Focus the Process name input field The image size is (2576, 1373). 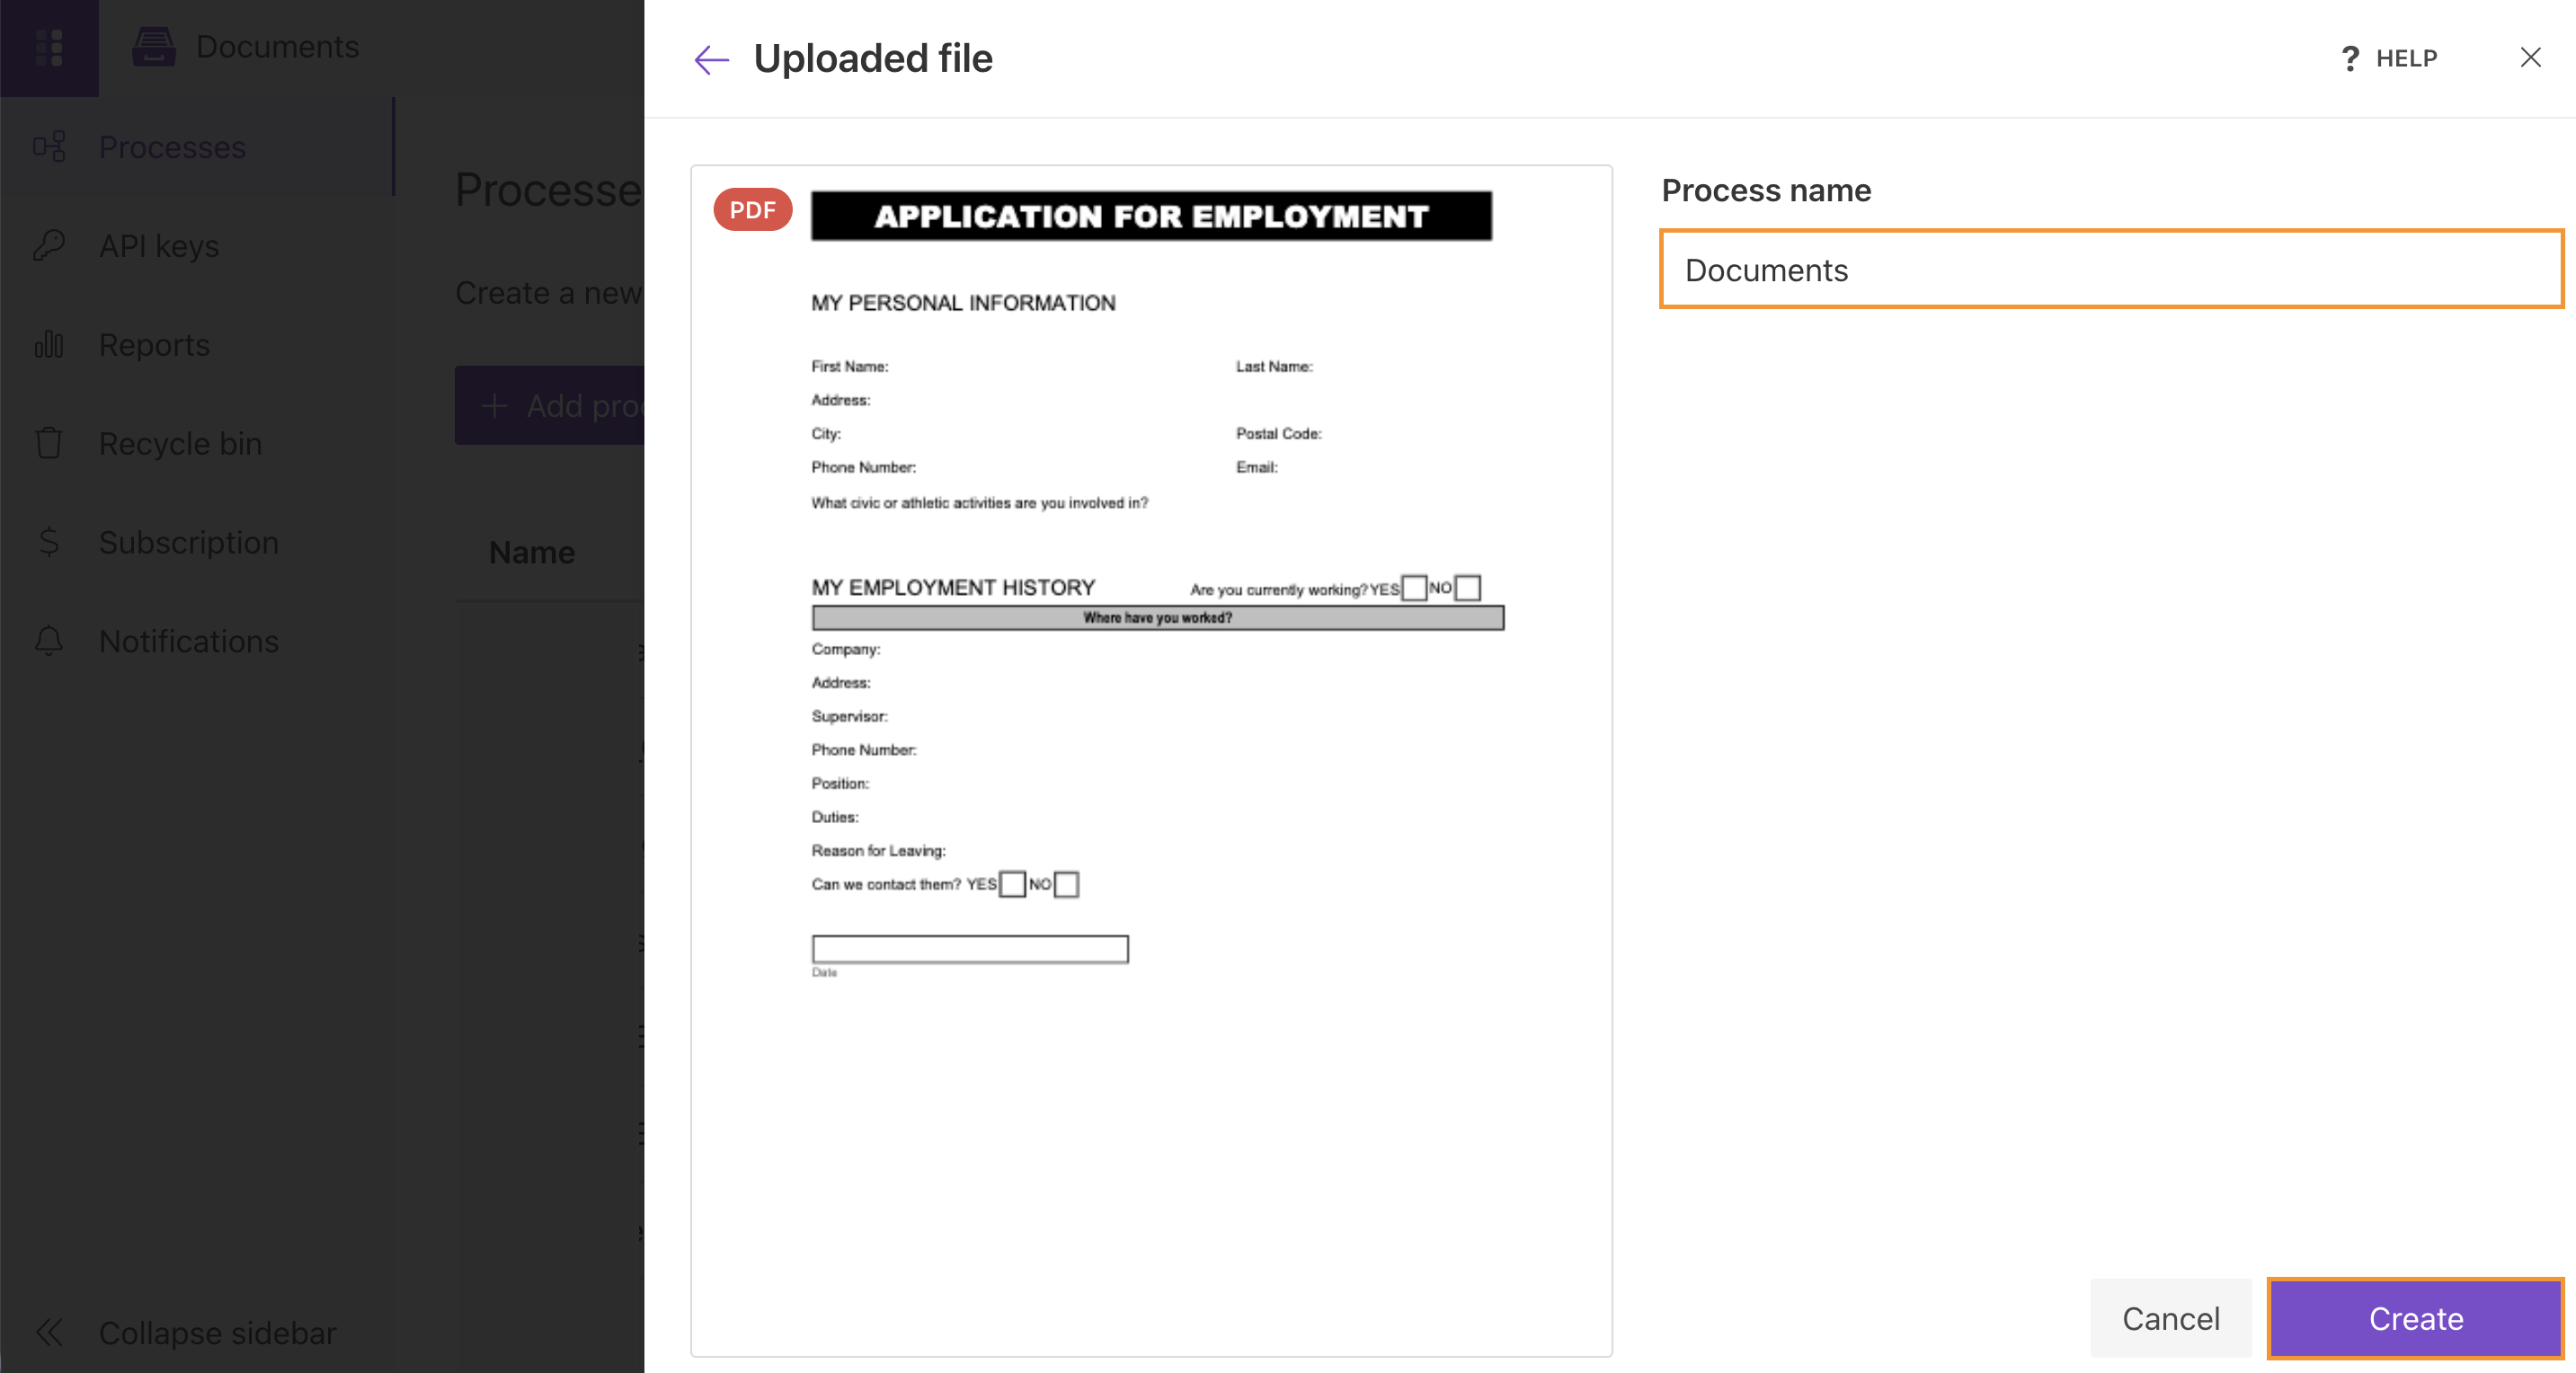tap(2112, 269)
